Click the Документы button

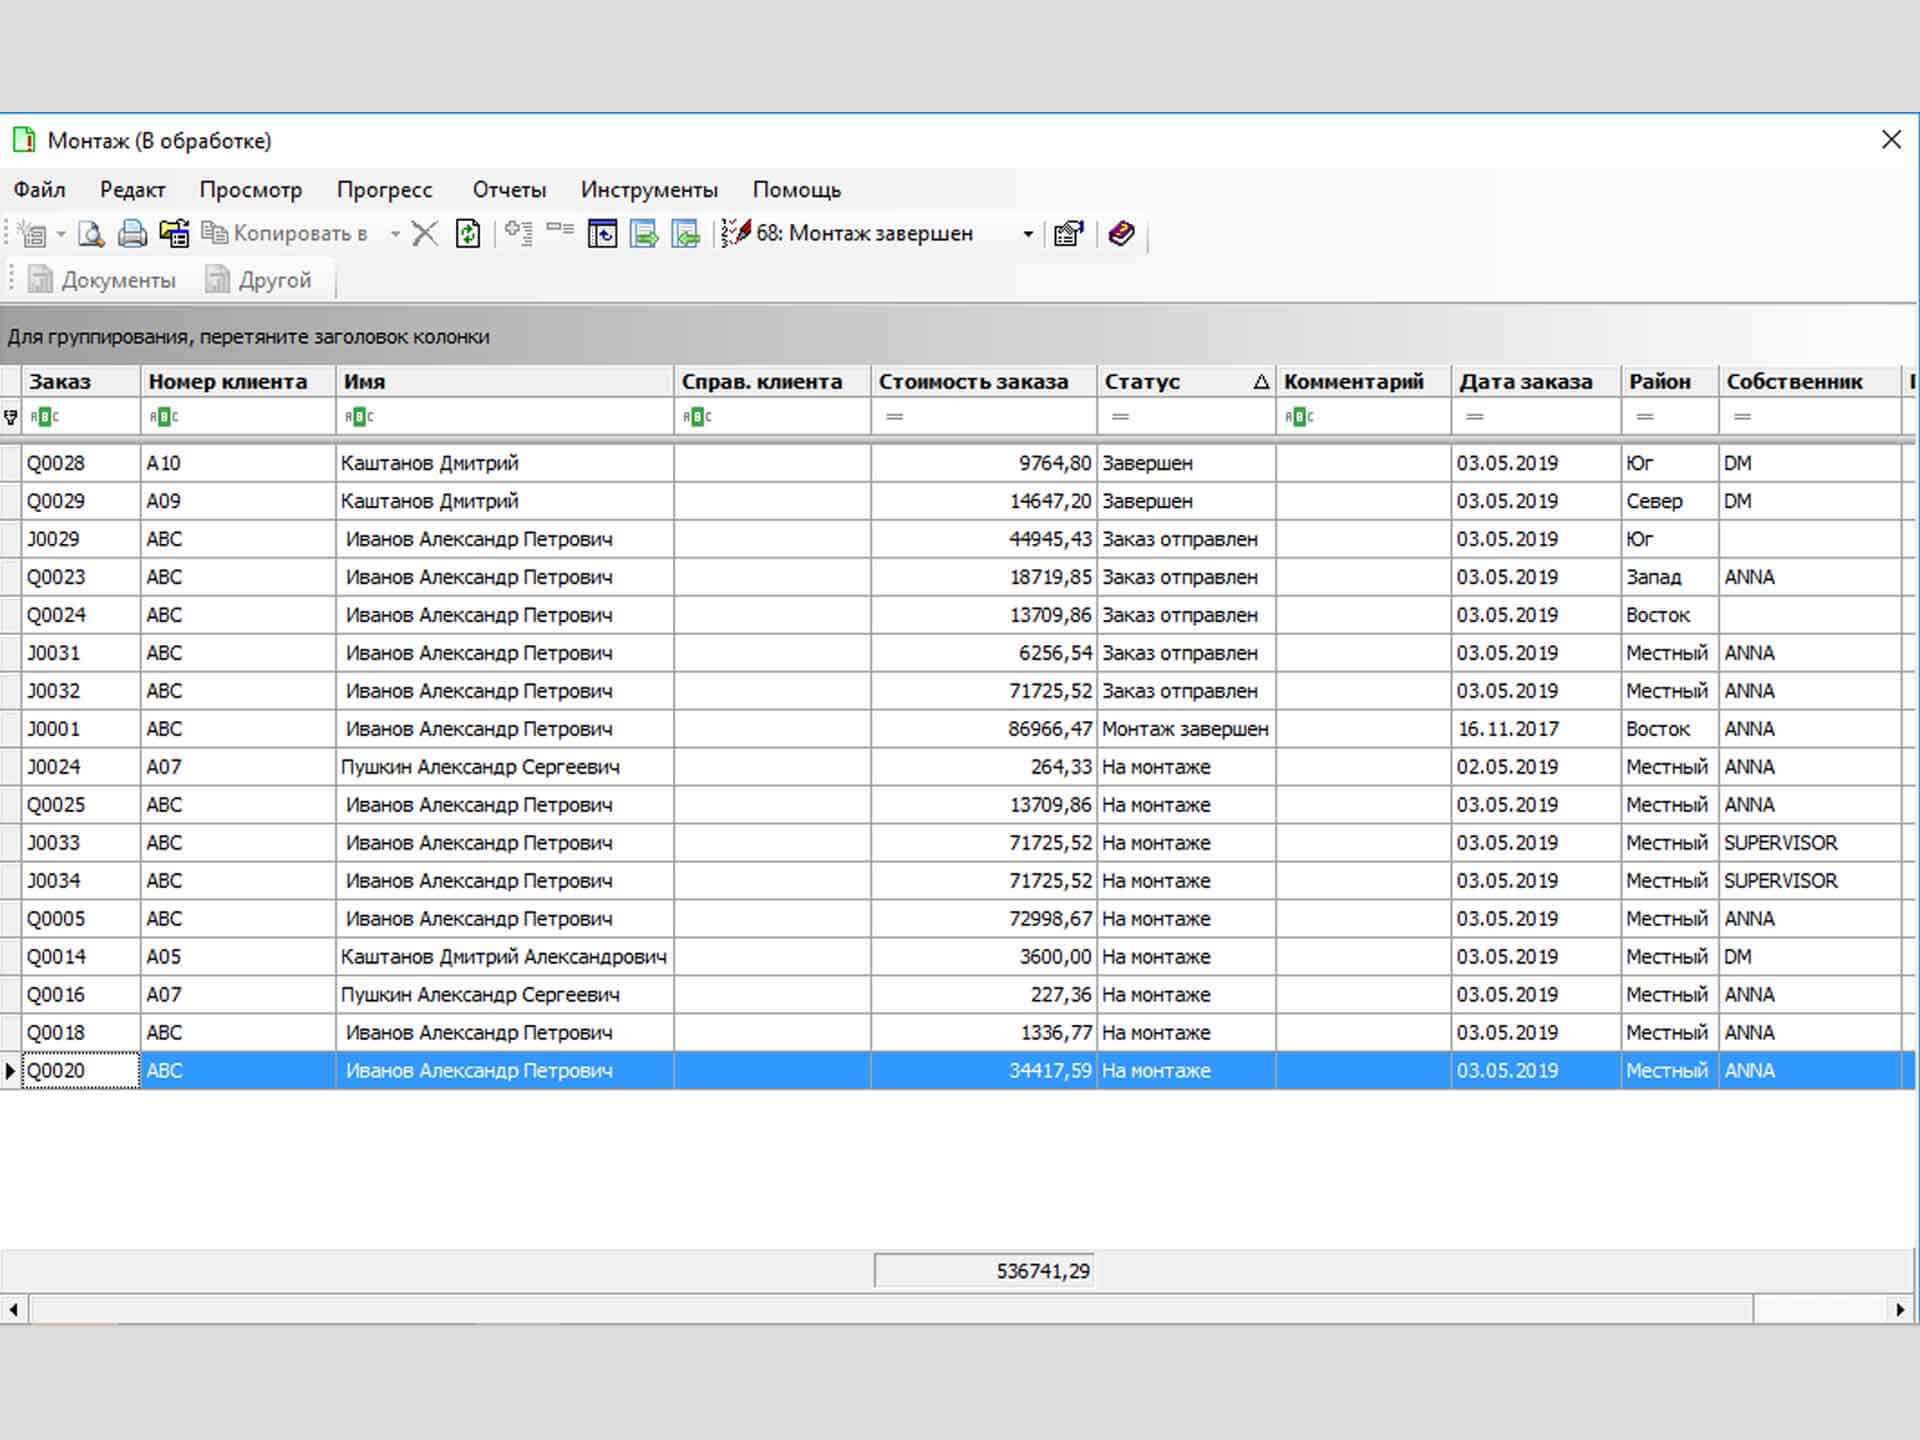tap(102, 280)
